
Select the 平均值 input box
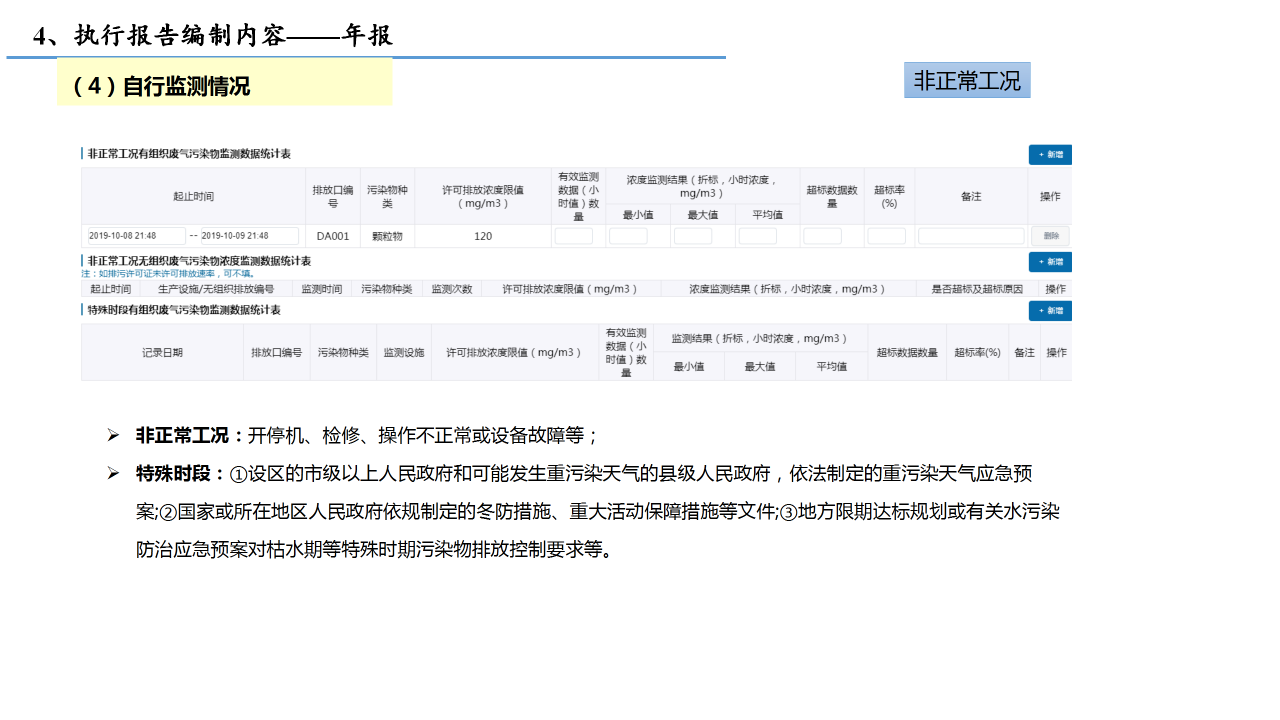(x=757, y=236)
